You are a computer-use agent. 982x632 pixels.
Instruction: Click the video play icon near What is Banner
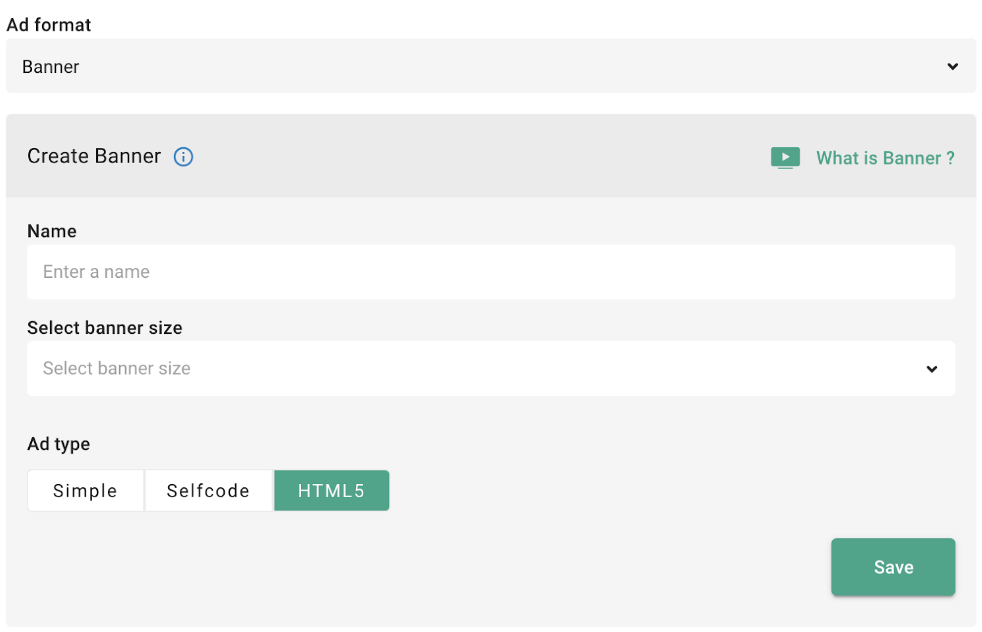(785, 158)
